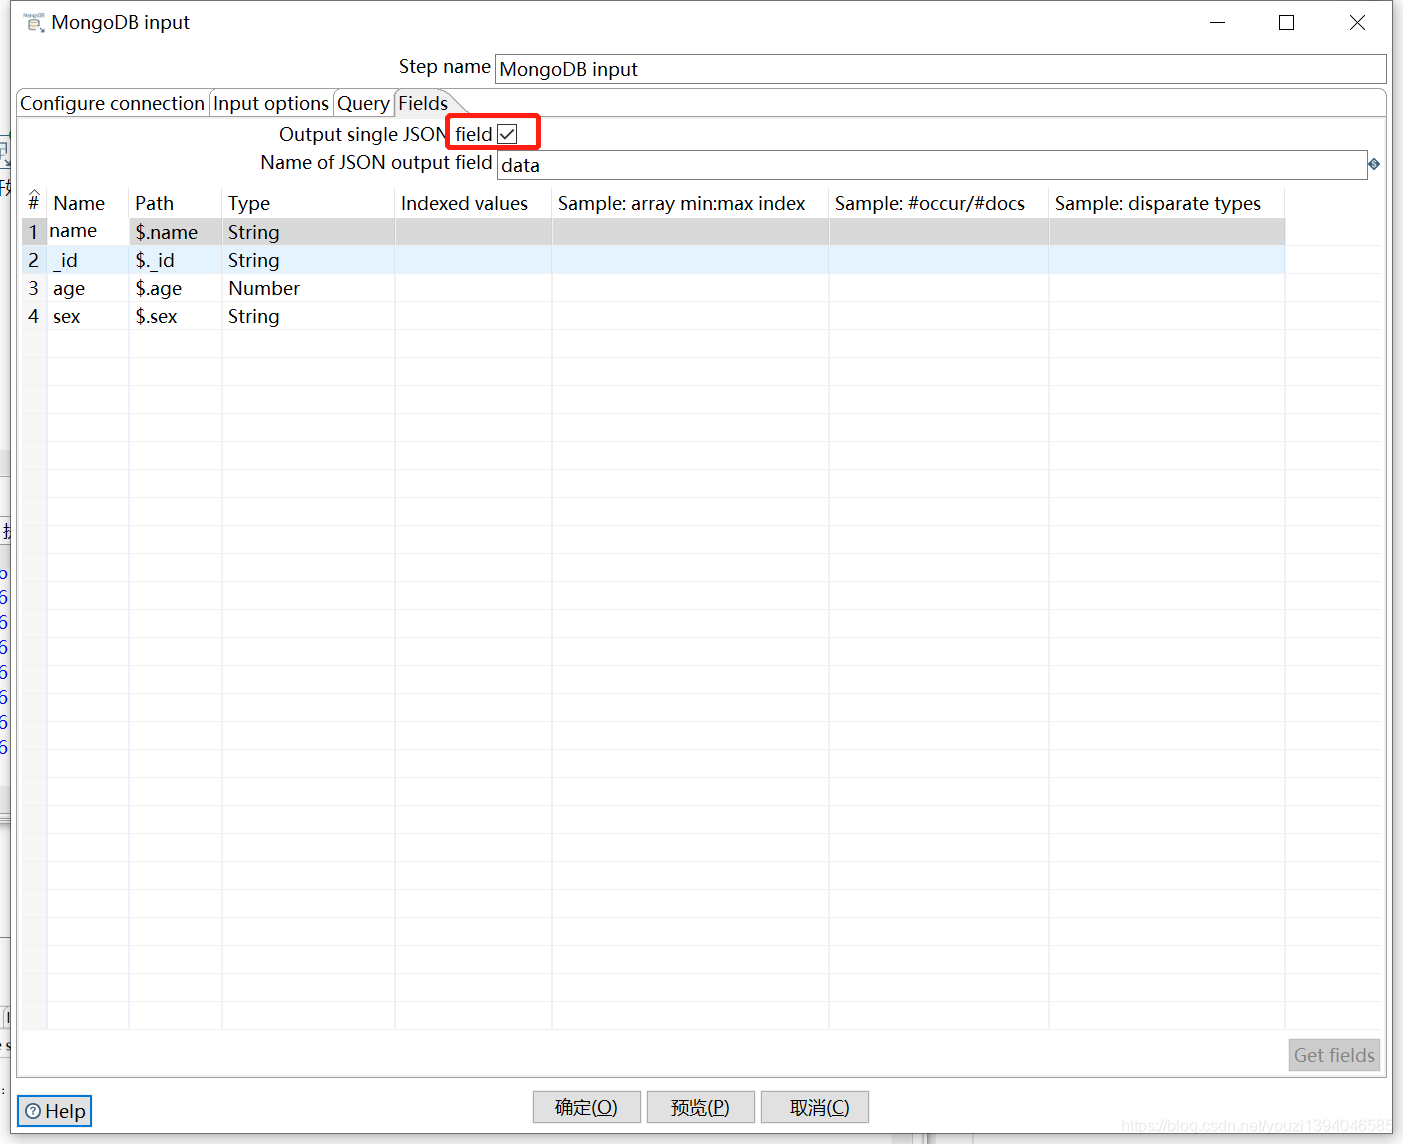Click the 预览(P) preview button
This screenshot has width=1403, height=1144.
[x=700, y=1107]
